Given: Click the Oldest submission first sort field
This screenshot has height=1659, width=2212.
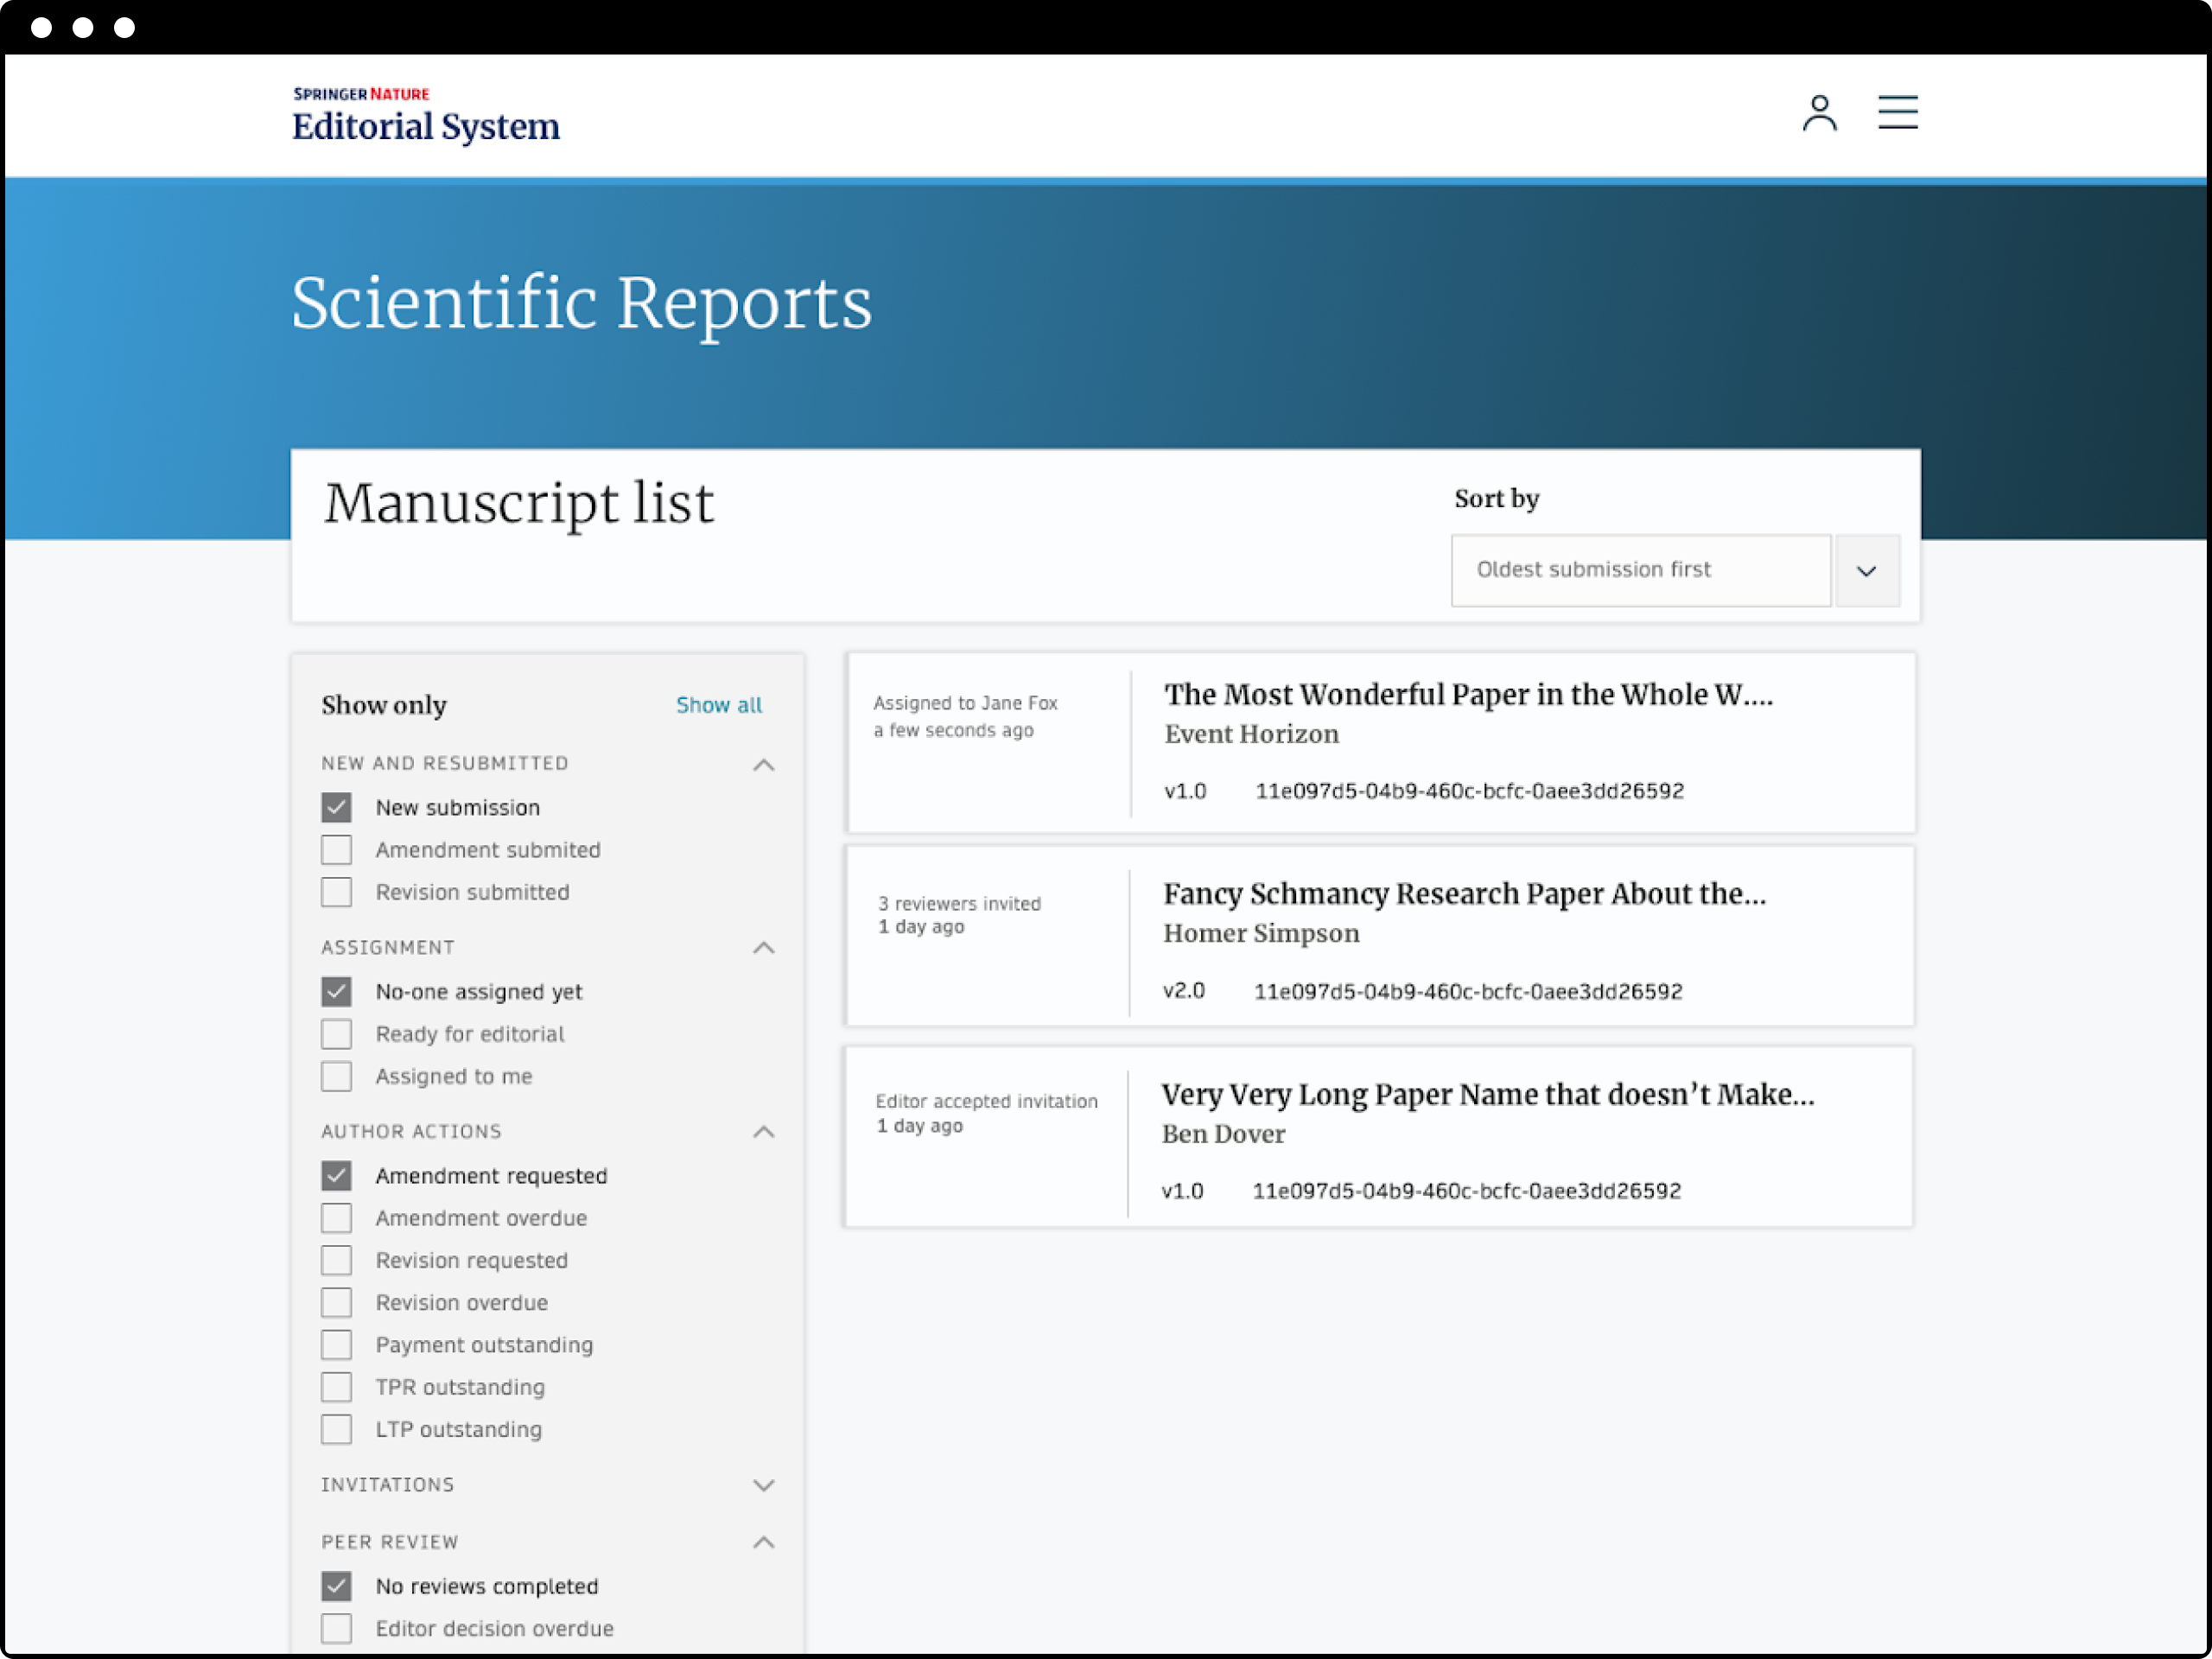Looking at the screenshot, I should click(1640, 571).
